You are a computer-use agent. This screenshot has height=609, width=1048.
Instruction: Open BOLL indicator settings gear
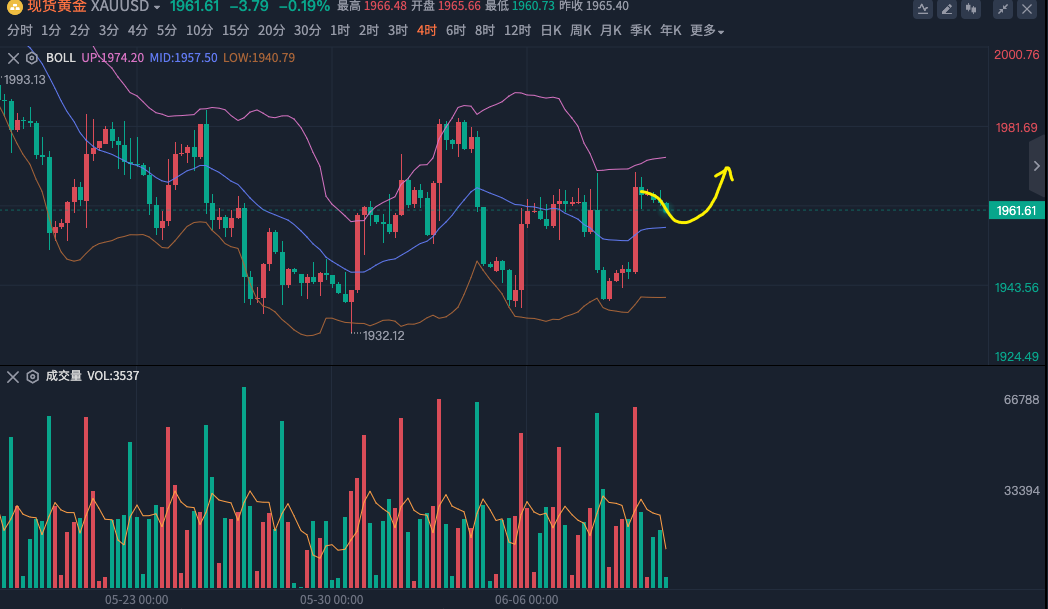tap(31, 58)
